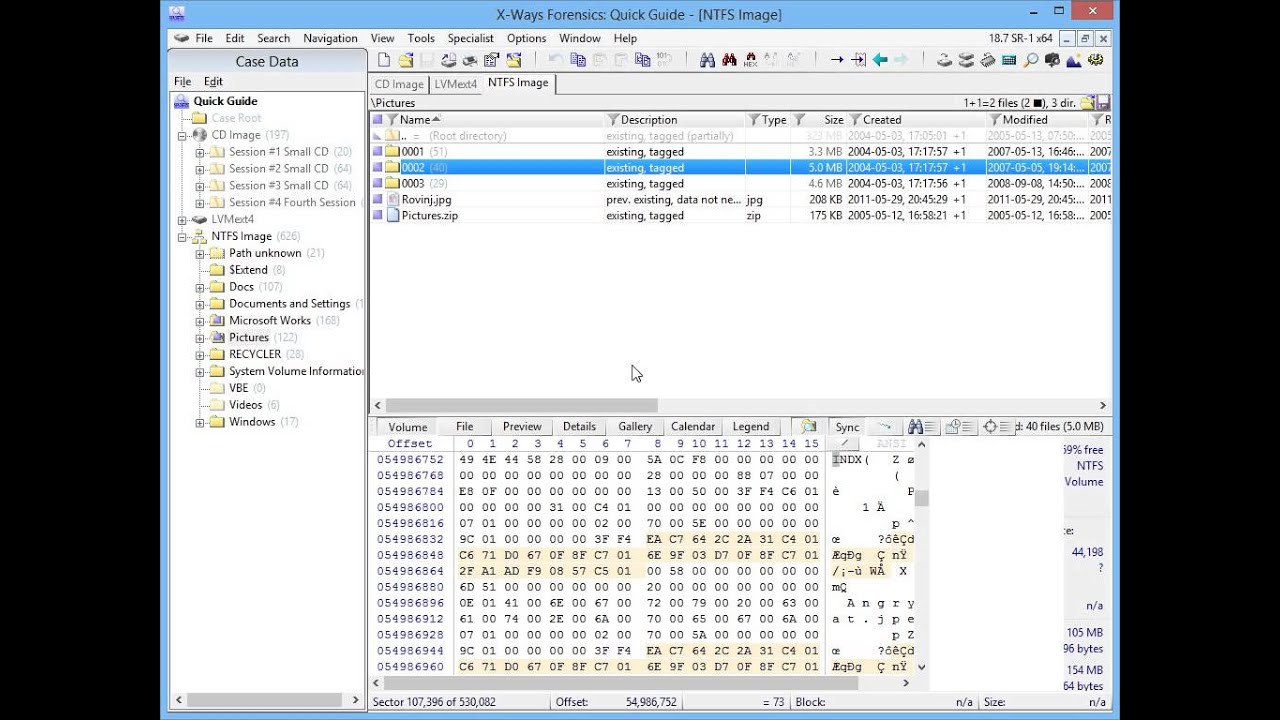Screen dimensions: 1280x720
Task: Toggle tag box for Rovinj.jpg
Action: (x=377, y=200)
